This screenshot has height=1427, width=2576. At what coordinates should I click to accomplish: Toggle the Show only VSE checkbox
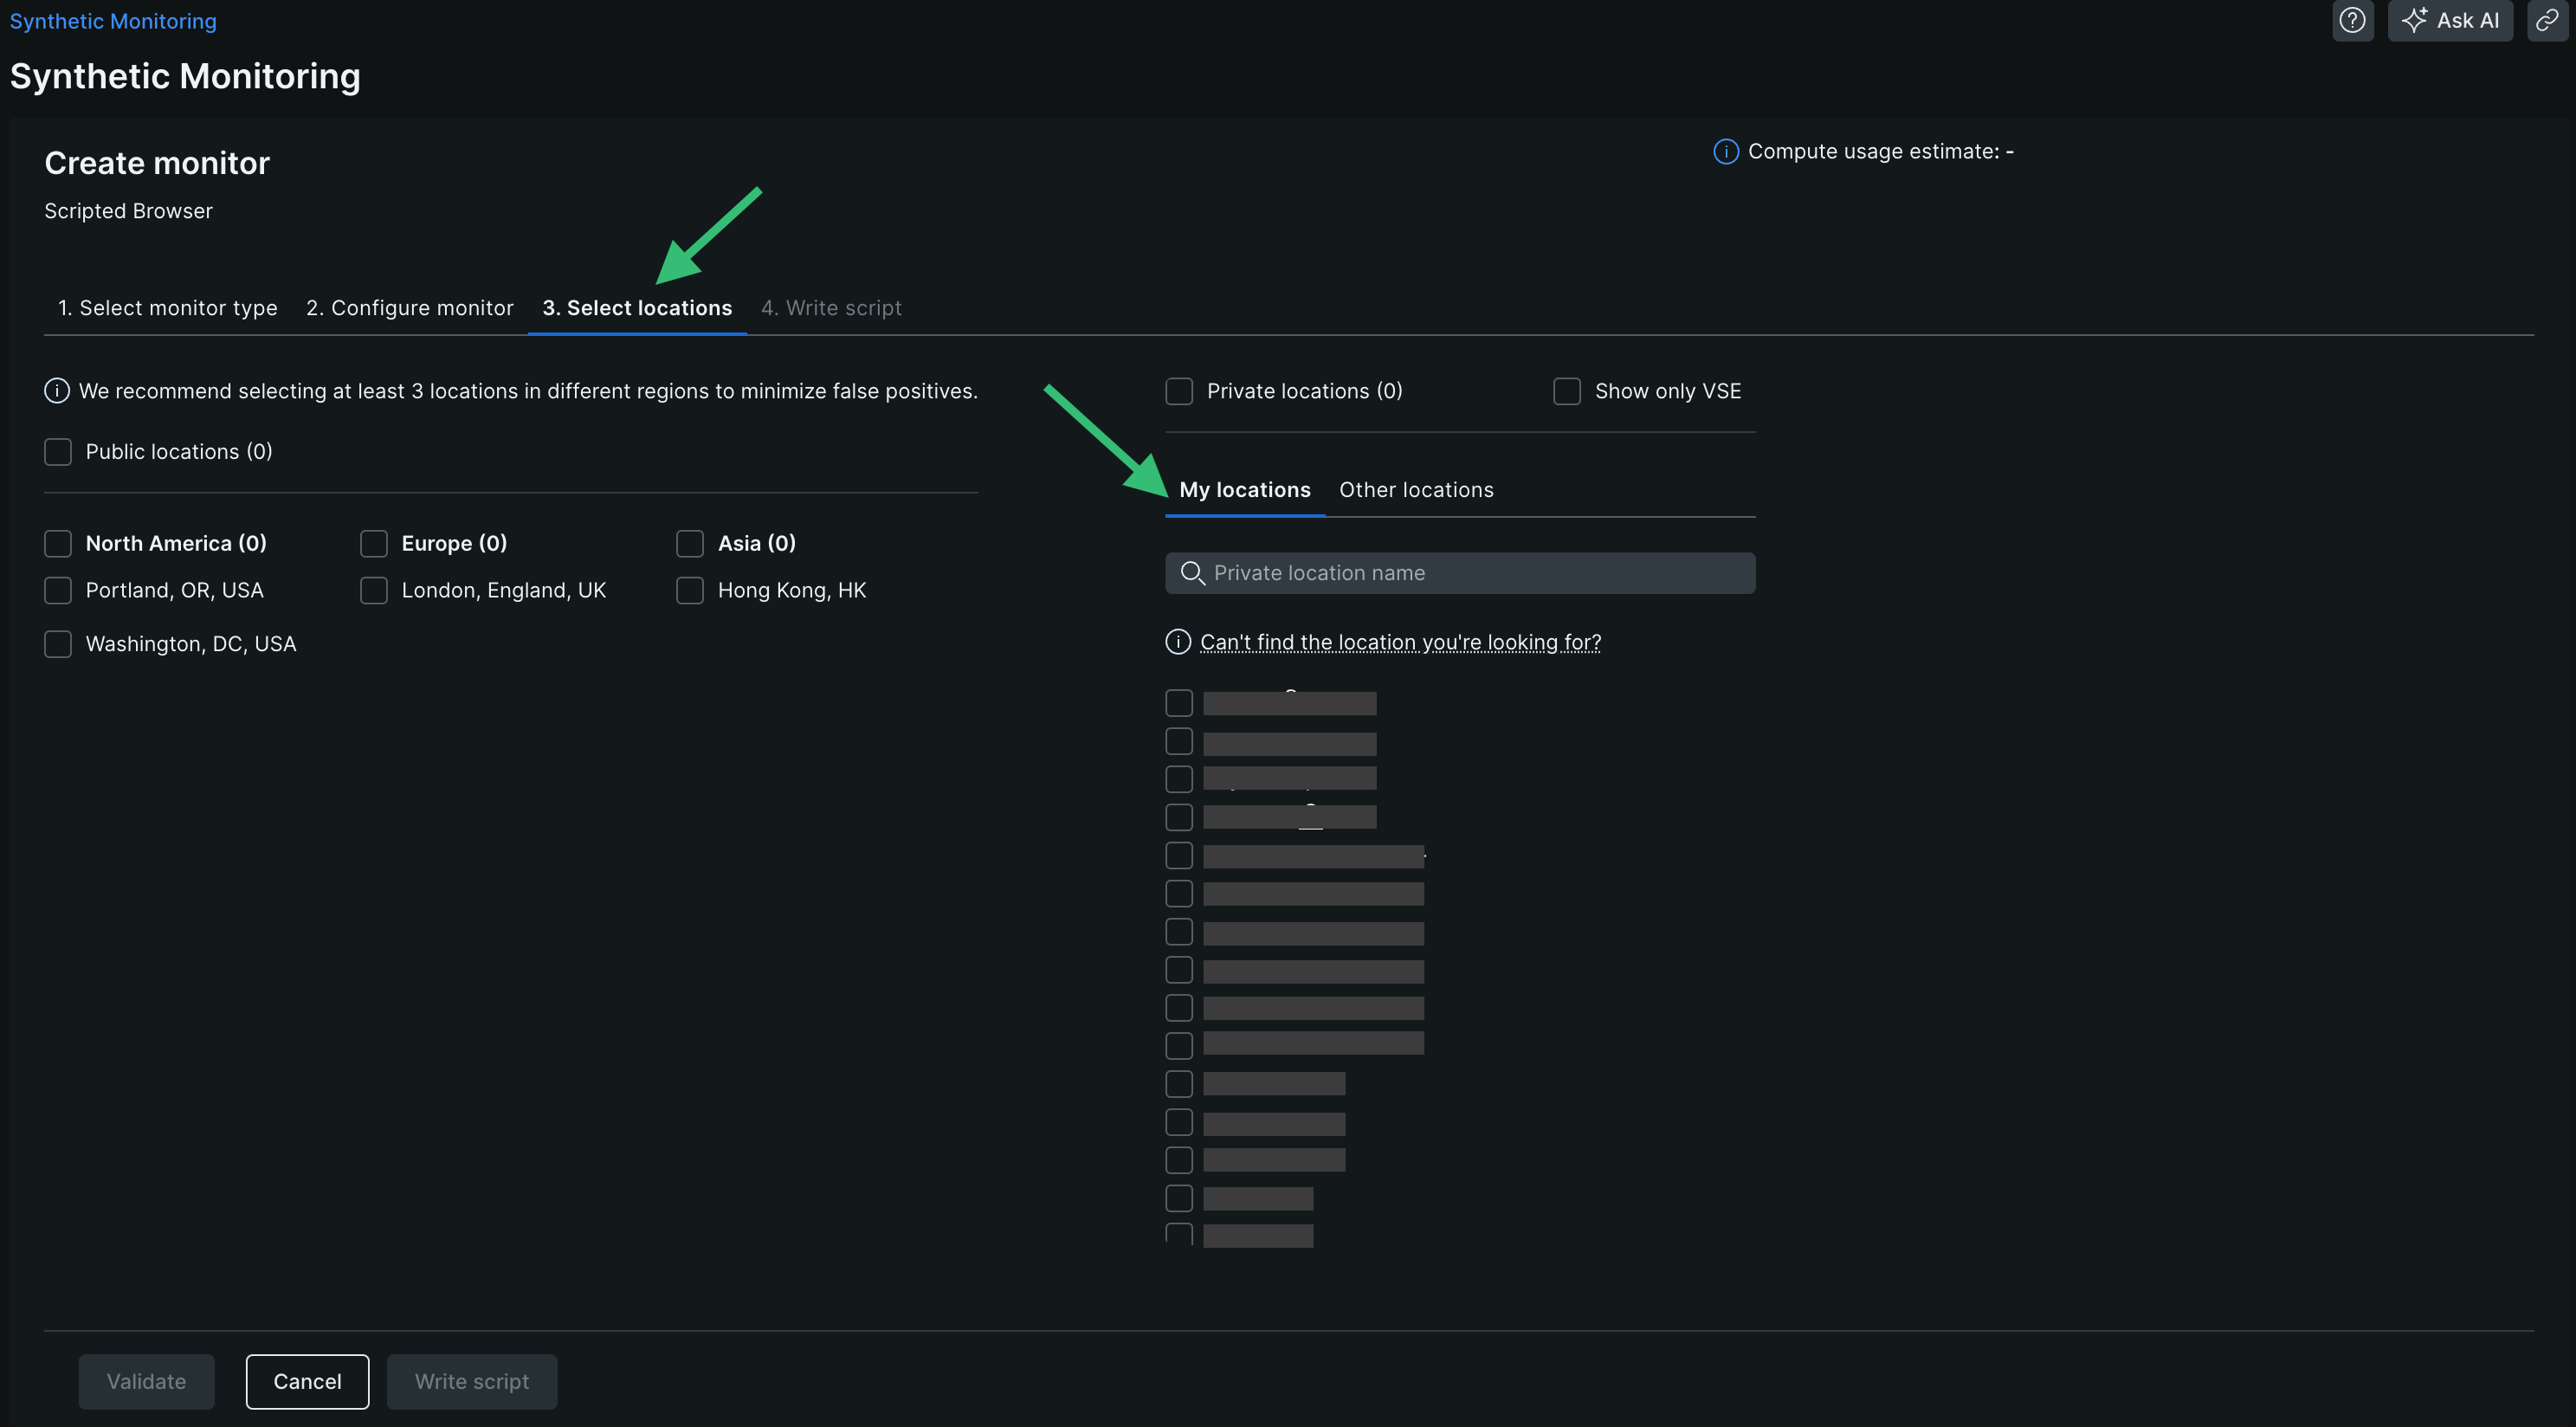(x=1567, y=391)
